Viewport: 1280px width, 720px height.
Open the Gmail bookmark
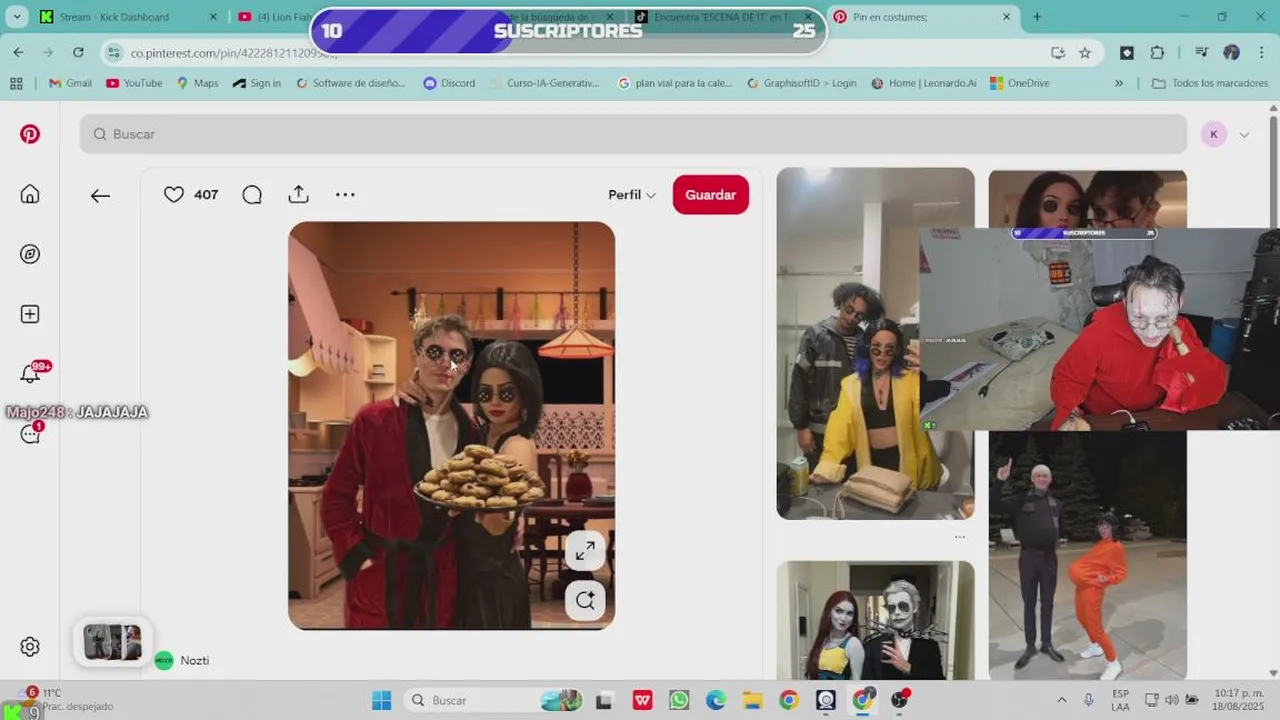point(70,83)
